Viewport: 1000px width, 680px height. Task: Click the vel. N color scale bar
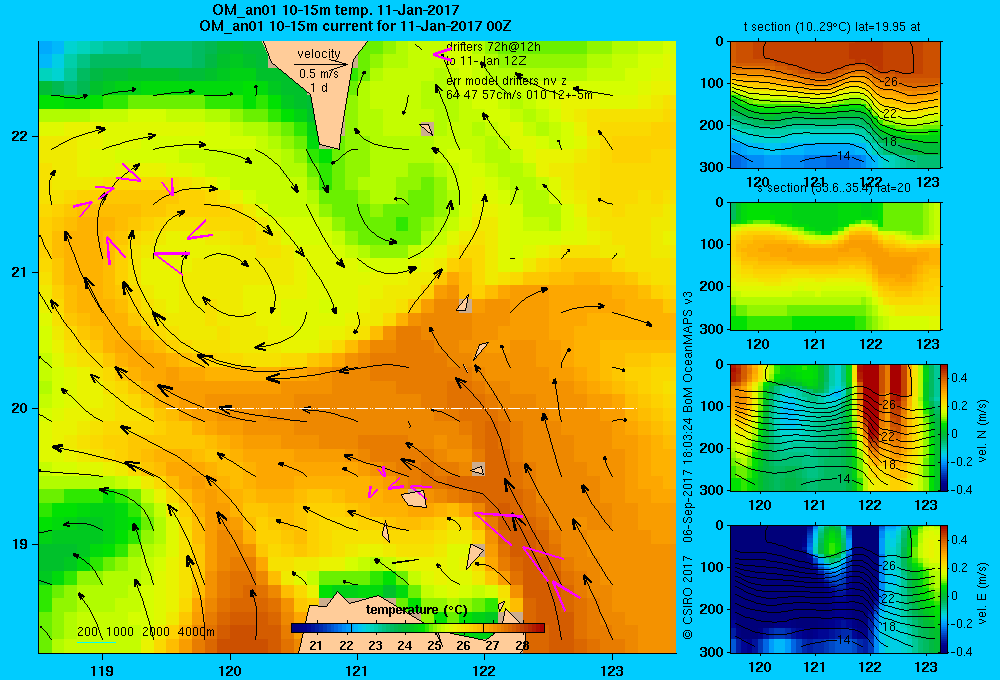point(944,427)
